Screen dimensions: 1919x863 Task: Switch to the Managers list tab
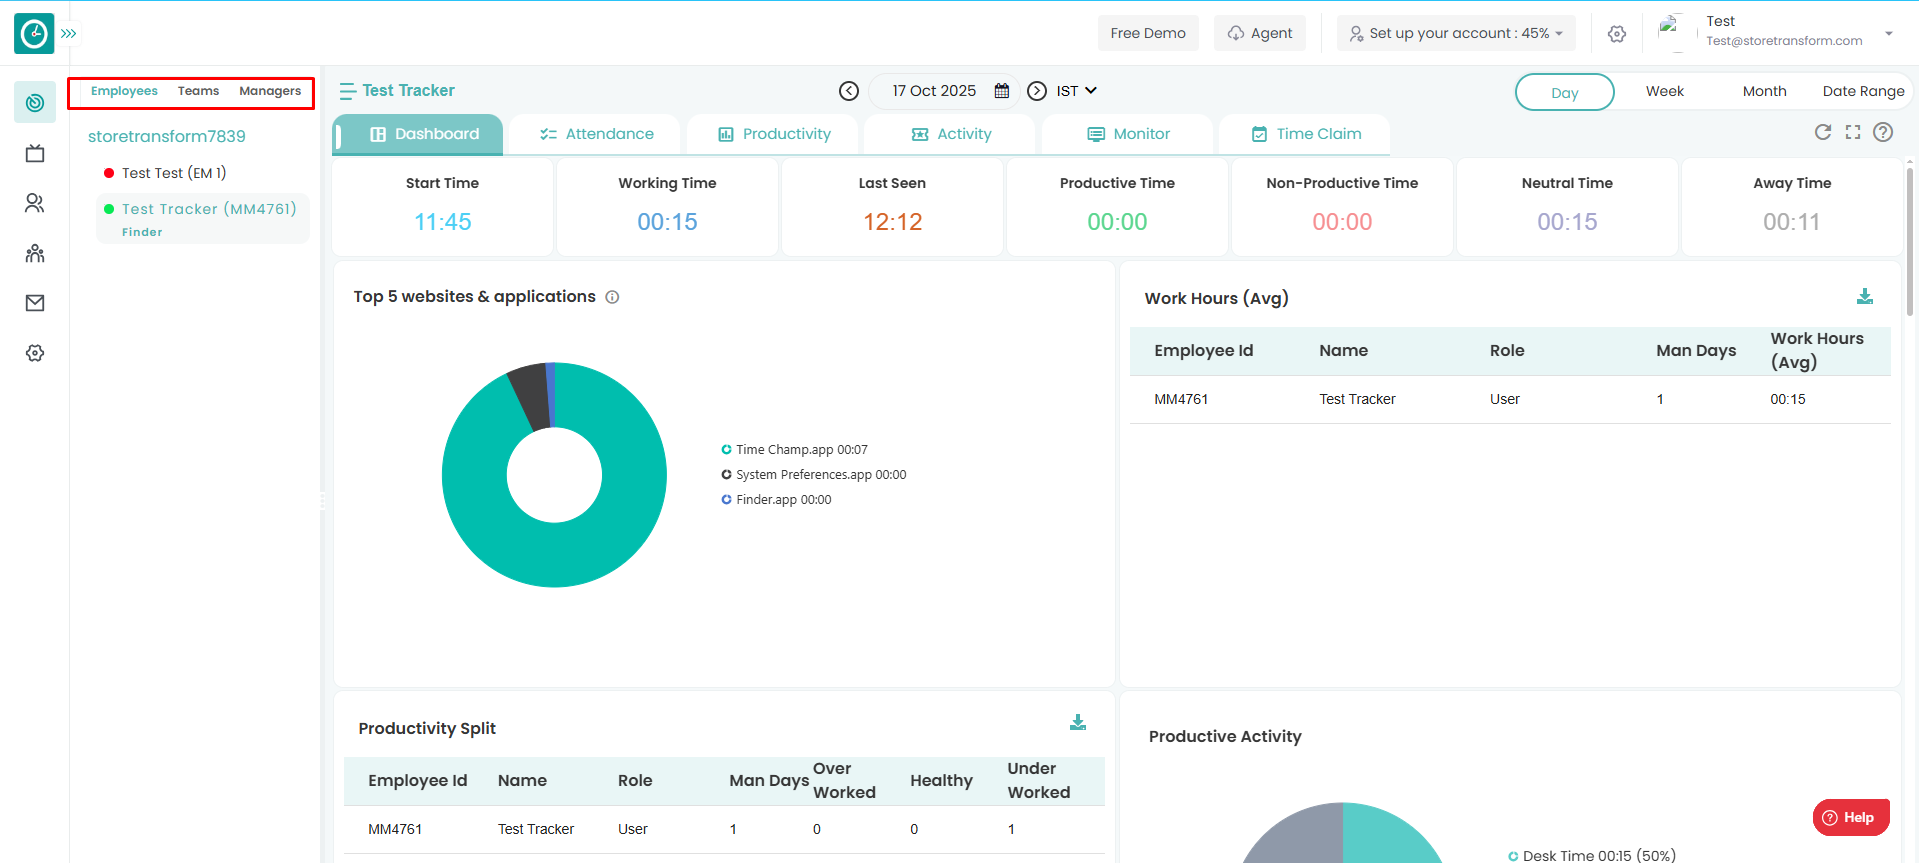point(270,91)
